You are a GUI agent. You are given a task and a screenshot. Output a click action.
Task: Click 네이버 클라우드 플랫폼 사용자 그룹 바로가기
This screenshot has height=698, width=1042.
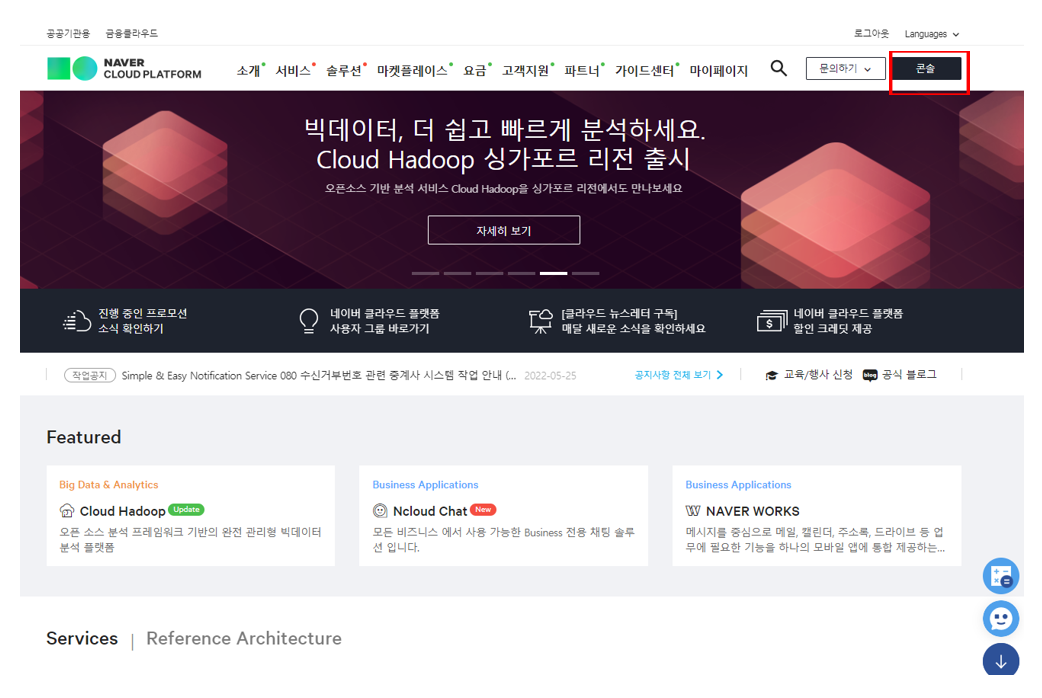385,321
